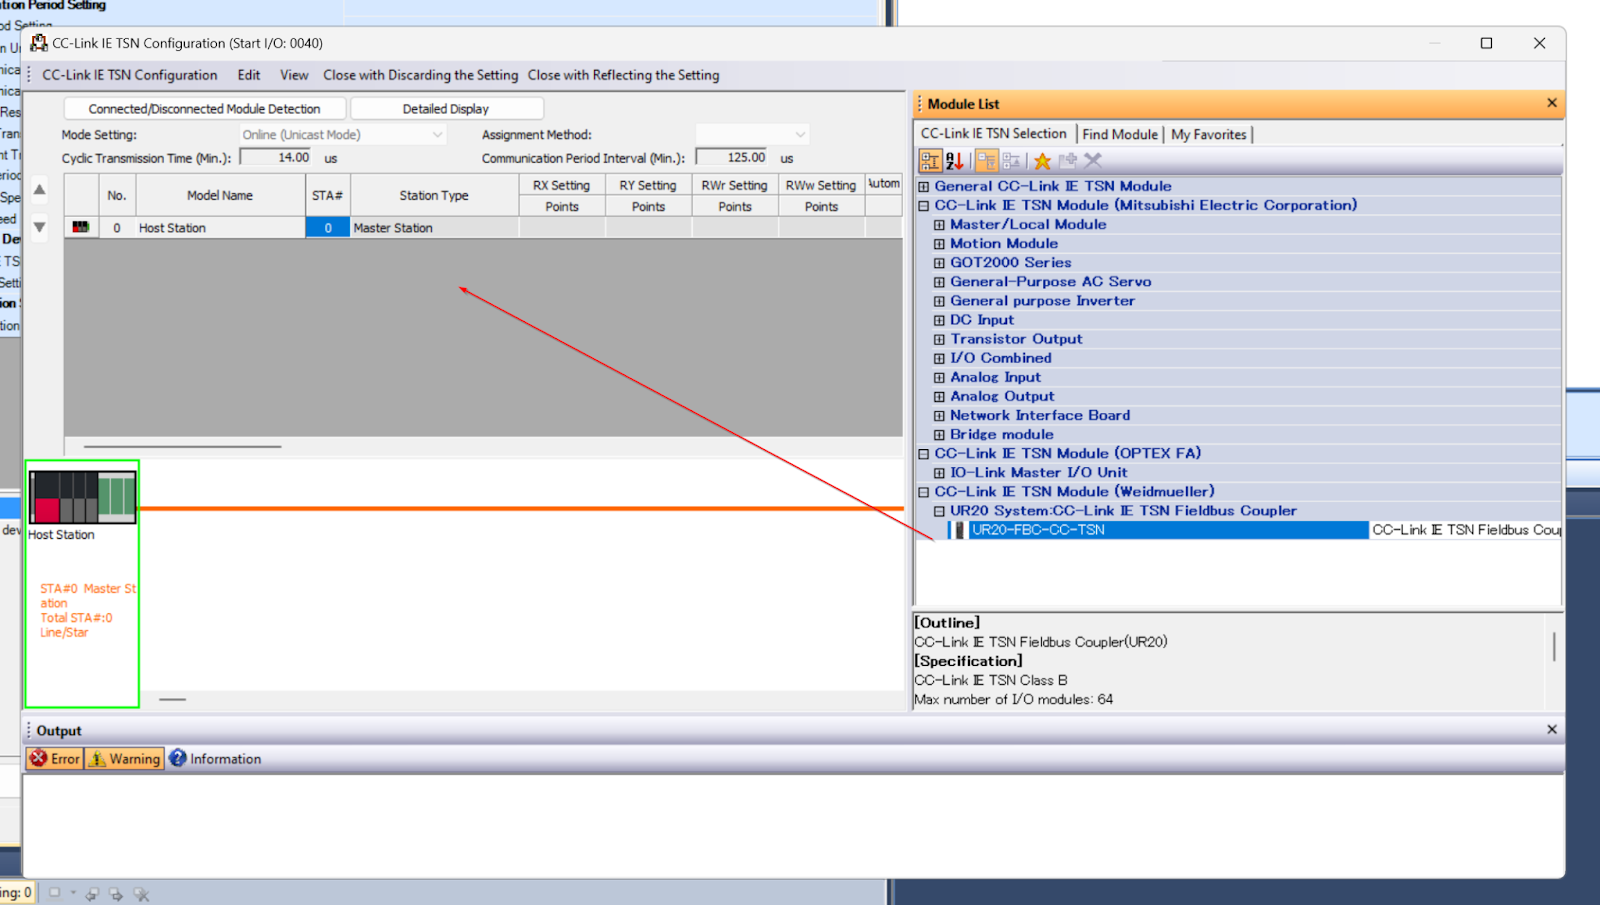Click the grey X delete icon in Module List toolbar
1600x905 pixels.
1092,161
